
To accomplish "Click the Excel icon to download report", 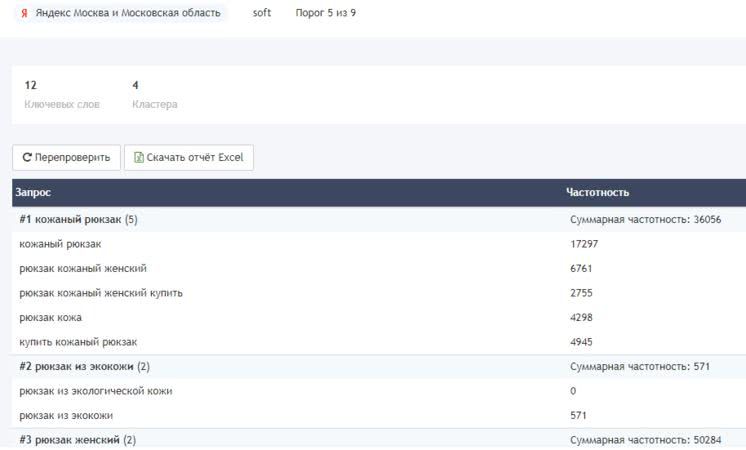I will [x=139, y=158].
